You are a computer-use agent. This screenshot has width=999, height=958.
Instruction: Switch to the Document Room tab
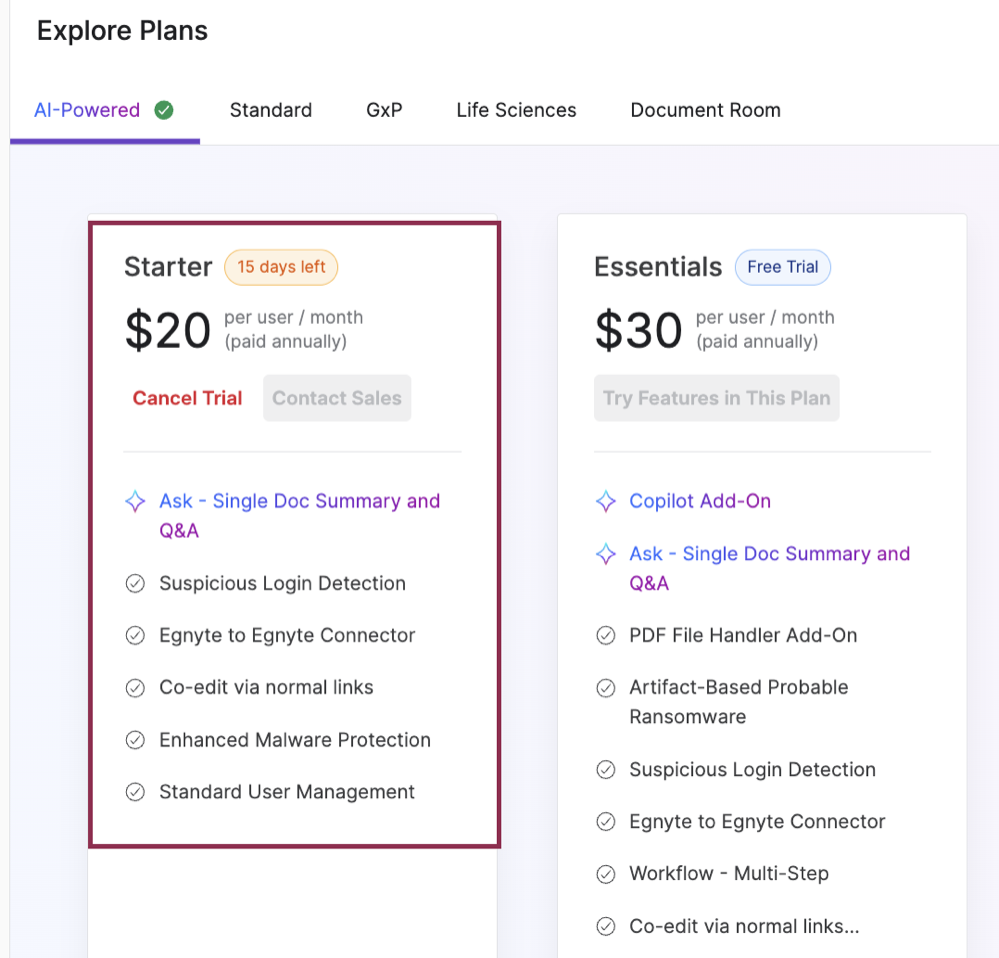705,110
